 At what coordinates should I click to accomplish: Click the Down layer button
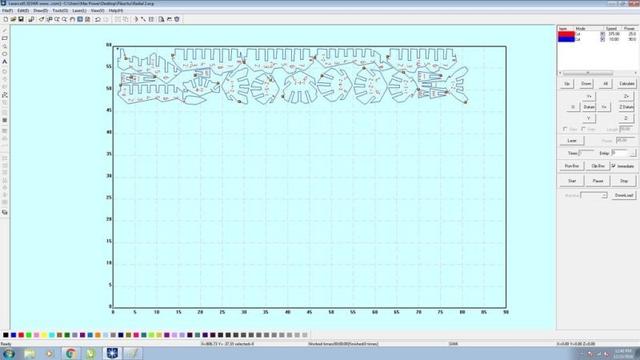point(586,84)
